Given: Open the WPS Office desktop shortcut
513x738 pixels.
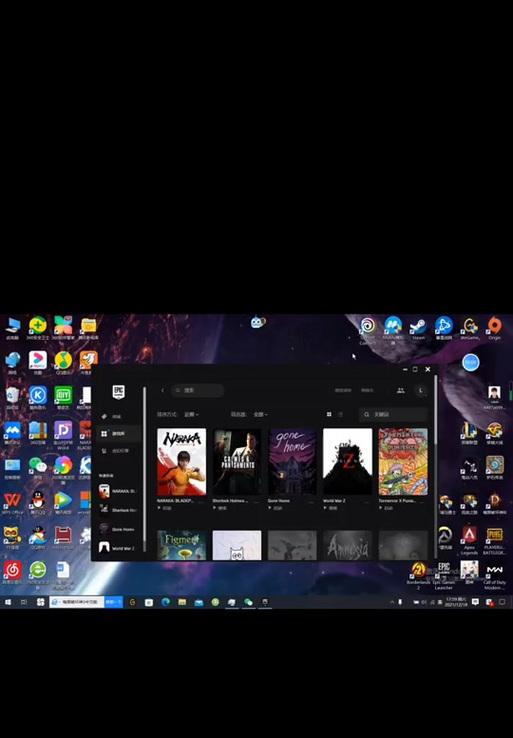Looking at the screenshot, I should [12, 502].
